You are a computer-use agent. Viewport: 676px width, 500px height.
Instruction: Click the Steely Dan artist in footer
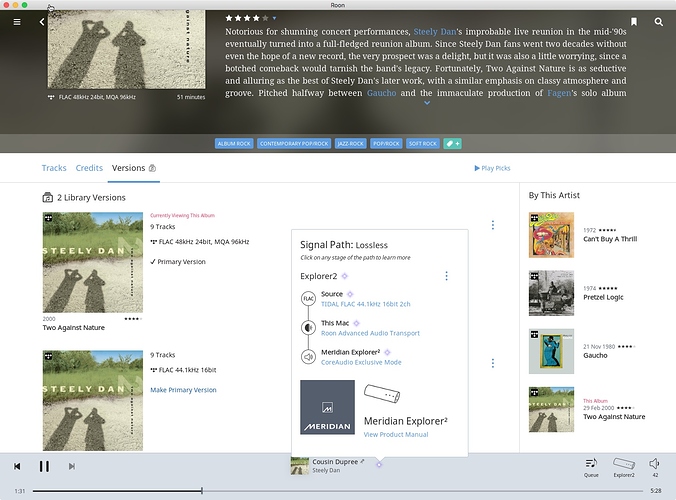pyautogui.click(x=326, y=470)
